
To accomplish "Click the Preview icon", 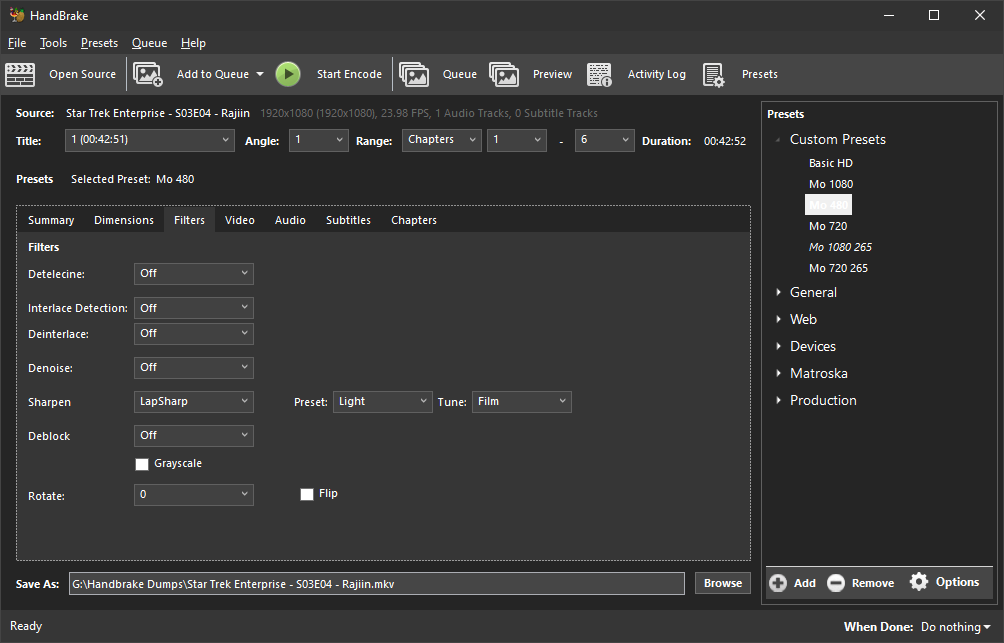I will [x=504, y=74].
